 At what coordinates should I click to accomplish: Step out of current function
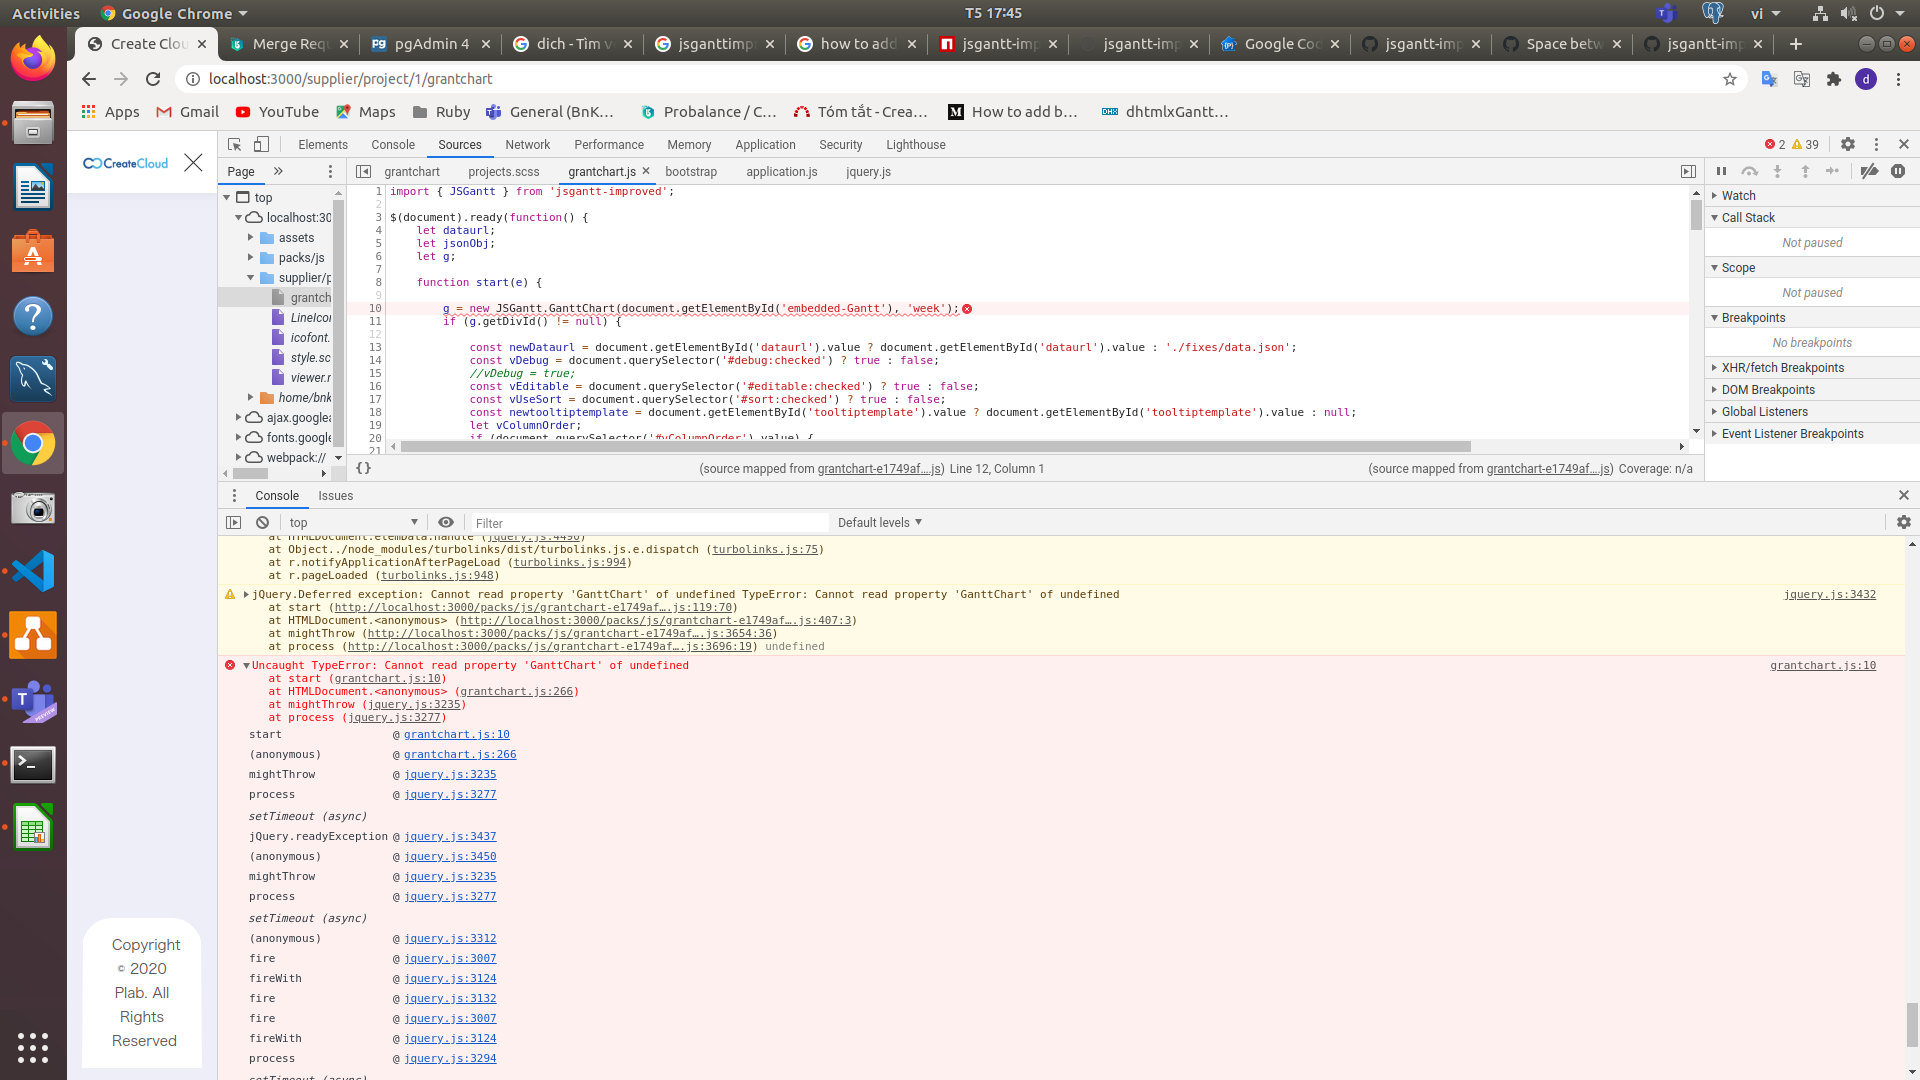pos(1806,171)
